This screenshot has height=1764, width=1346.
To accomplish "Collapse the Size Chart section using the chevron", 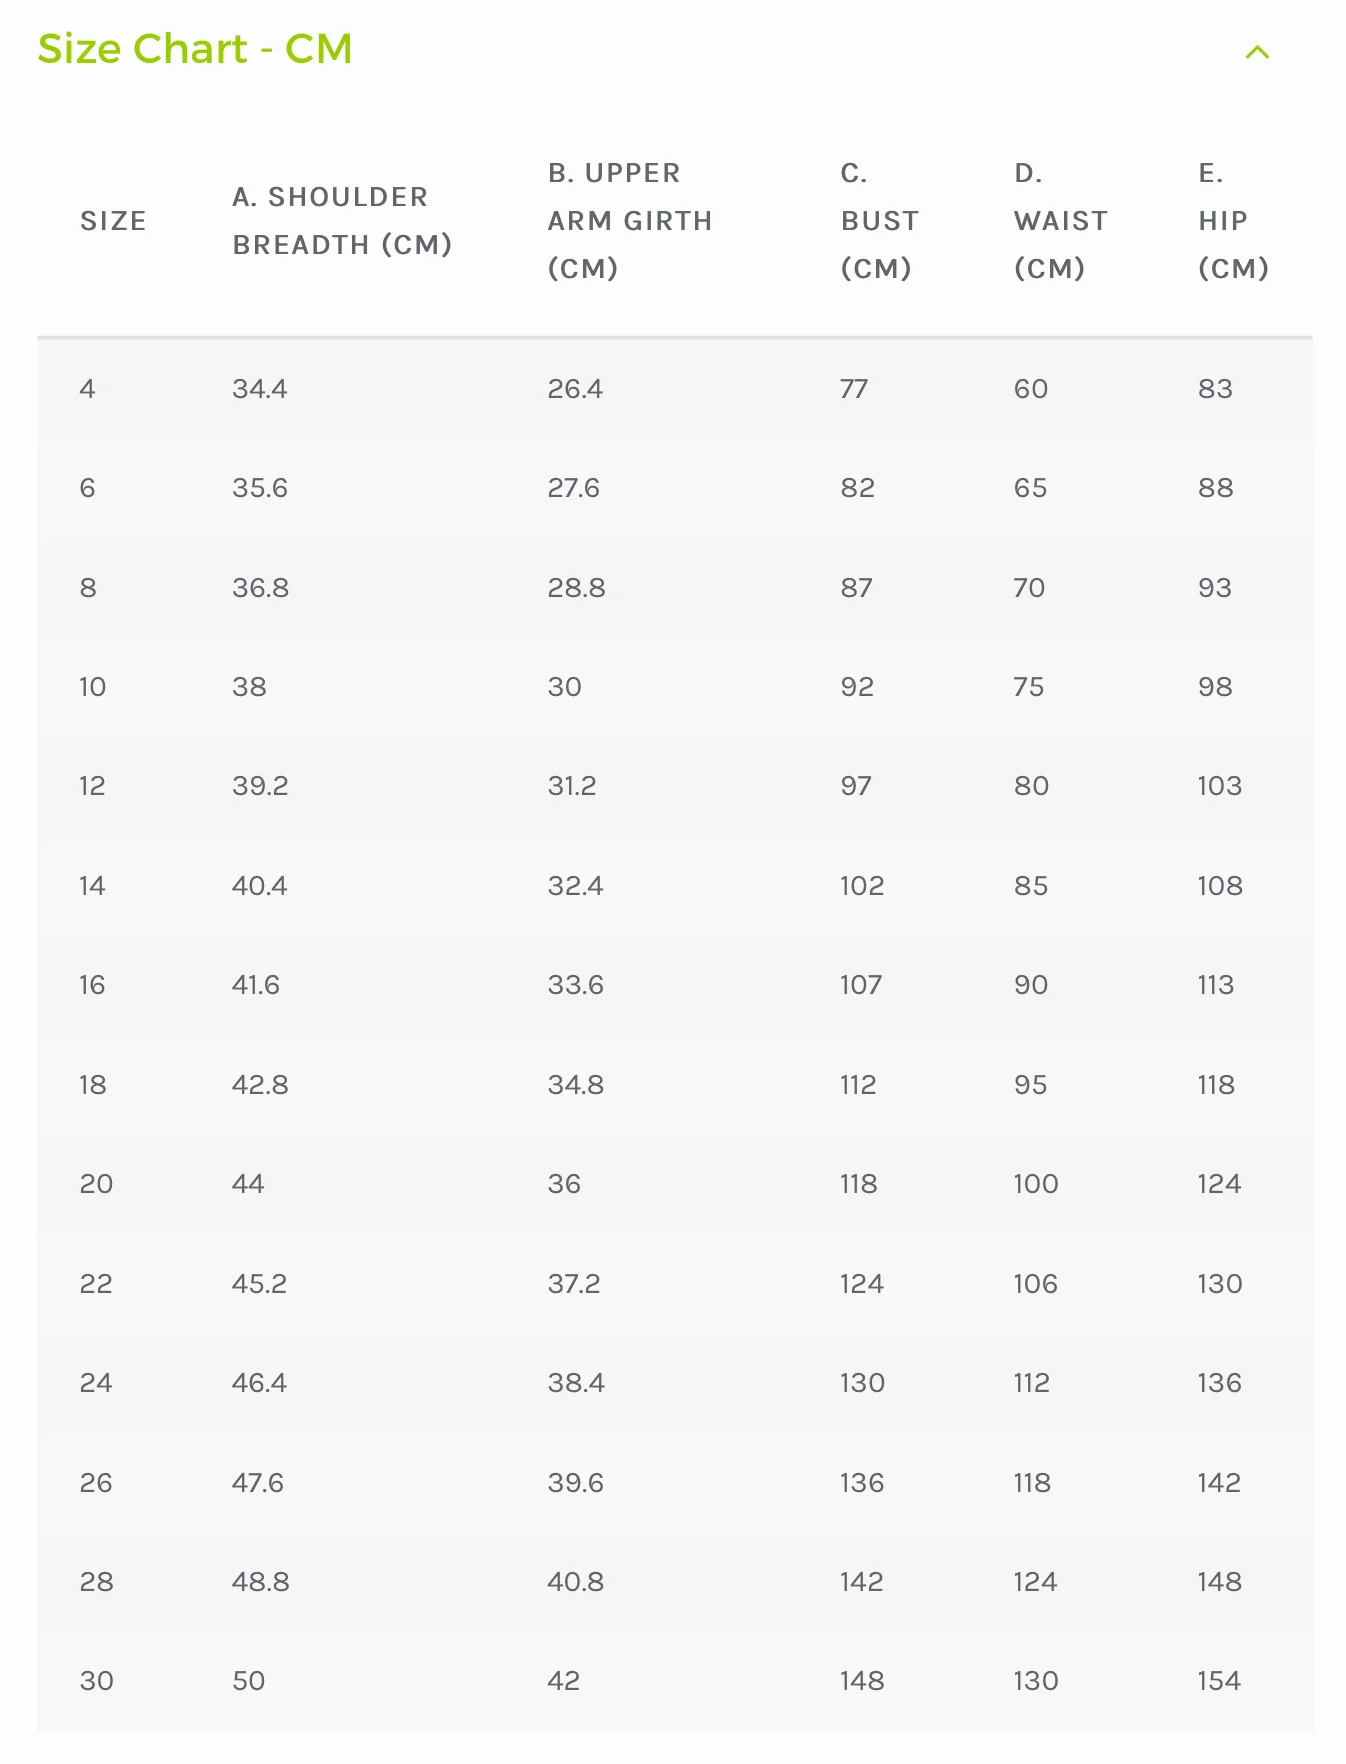I will pyautogui.click(x=1257, y=52).
